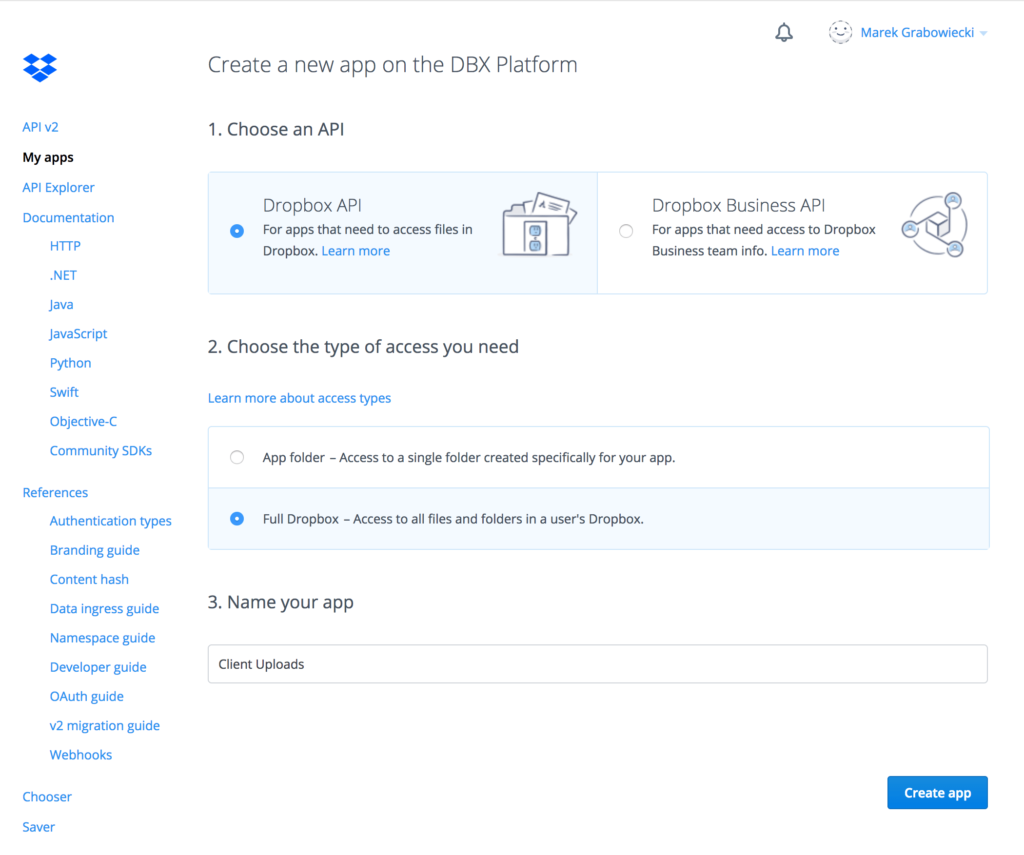Viewport: 1024px width, 855px height.
Task: Click the app name input field
Action: pyautogui.click(x=598, y=664)
